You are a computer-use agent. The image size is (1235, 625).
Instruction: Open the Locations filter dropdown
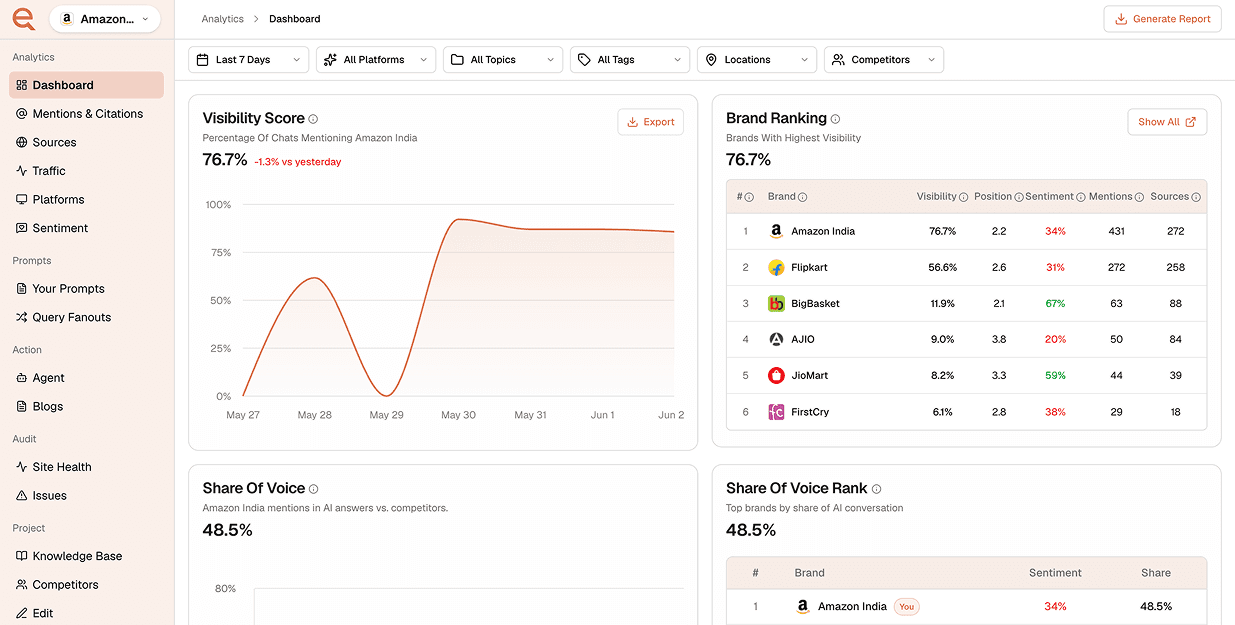tap(757, 60)
